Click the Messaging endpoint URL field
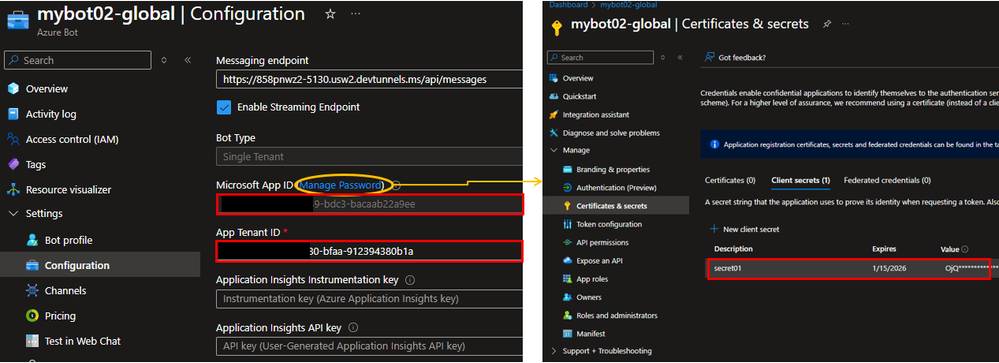The image size is (999, 363). pos(369,80)
